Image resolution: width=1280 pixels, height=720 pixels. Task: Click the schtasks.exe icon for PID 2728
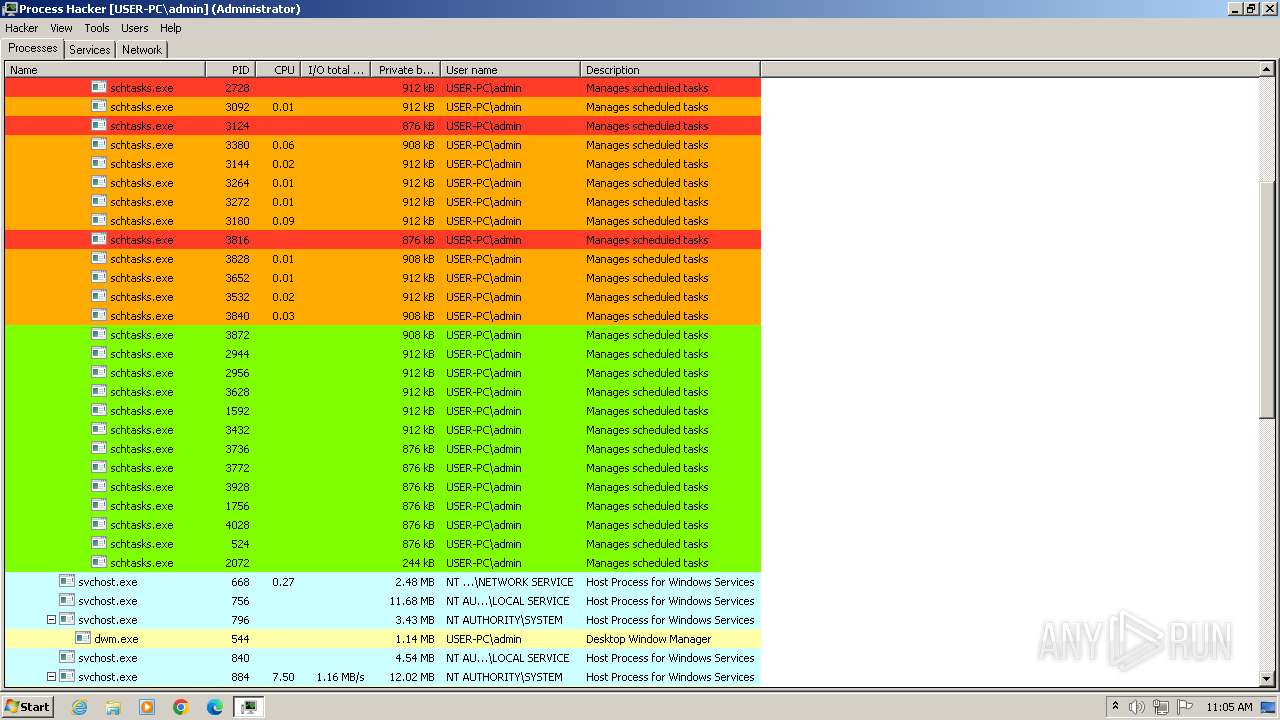[x=99, y=87]
